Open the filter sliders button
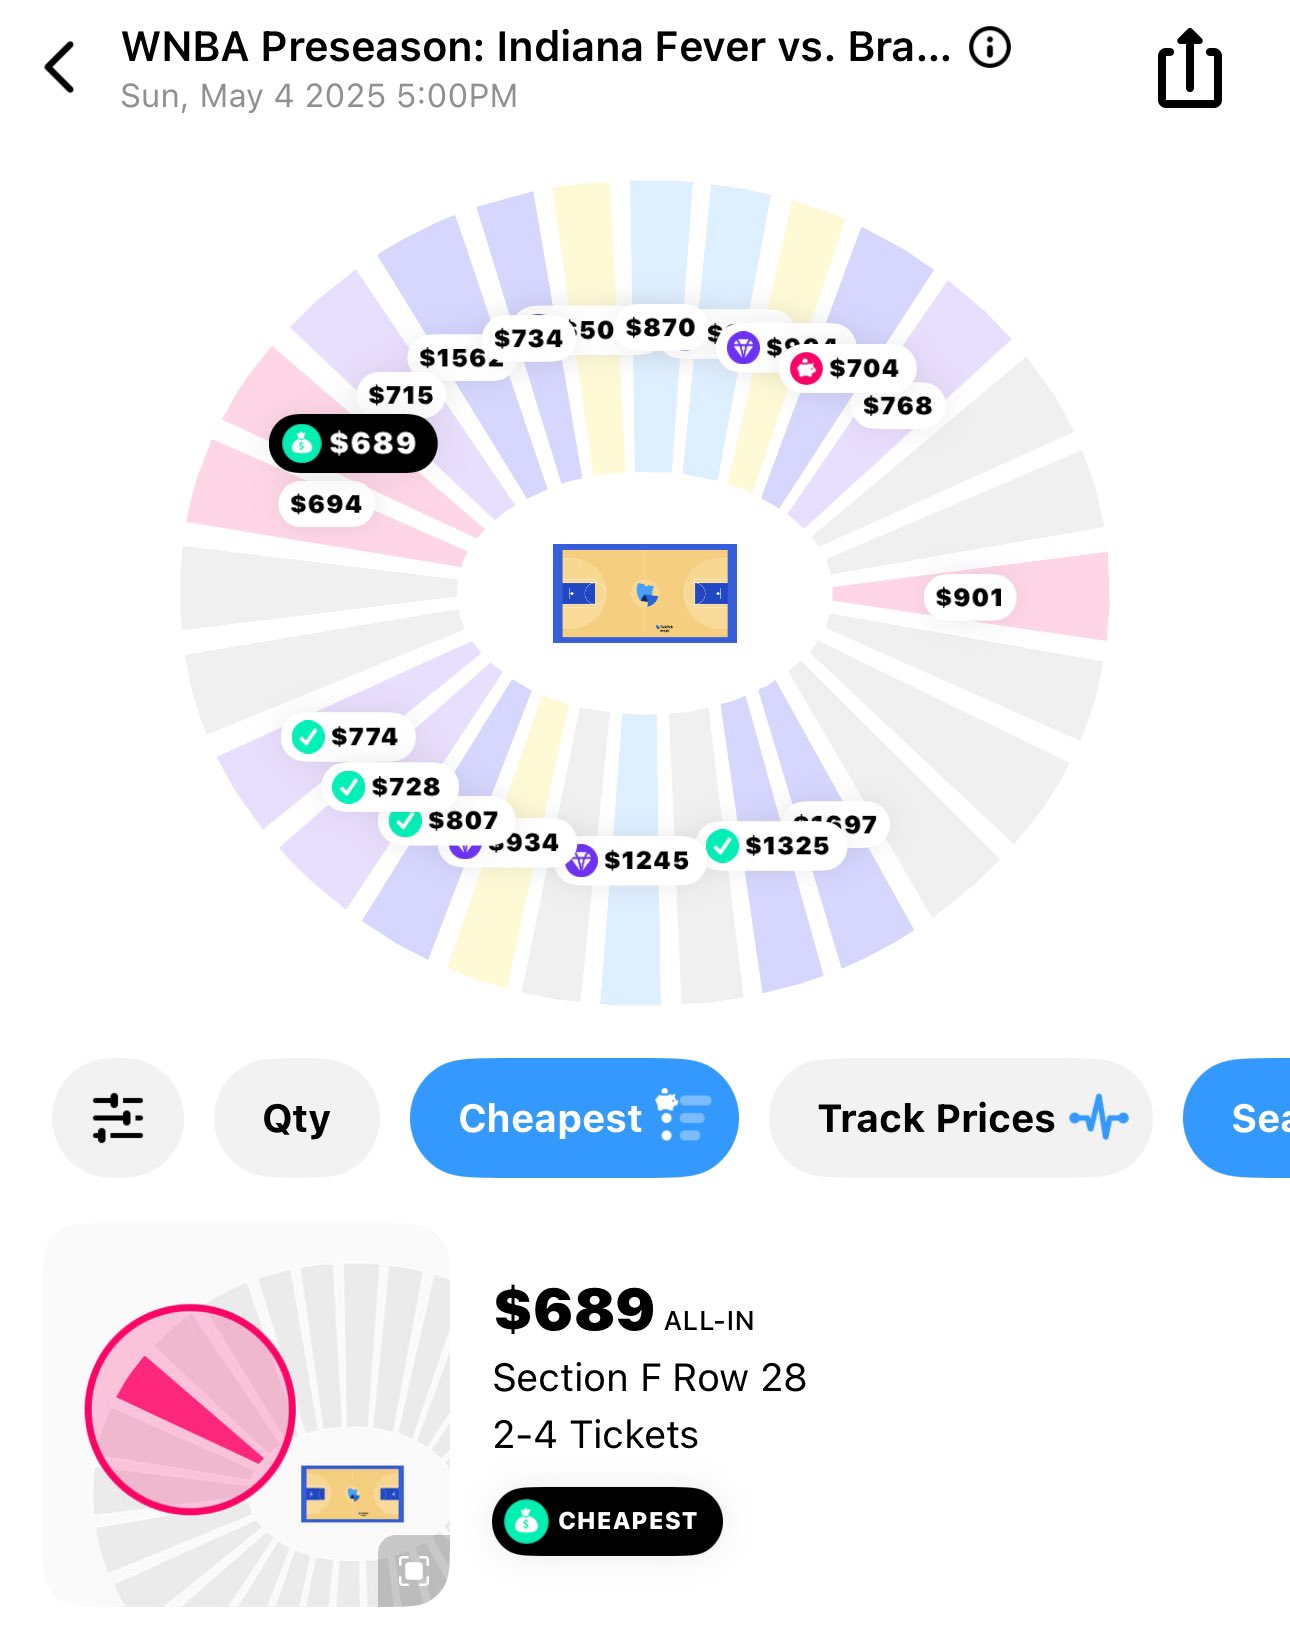This screenshot has height=1638, width=1290. click(x=118, y=1117)
